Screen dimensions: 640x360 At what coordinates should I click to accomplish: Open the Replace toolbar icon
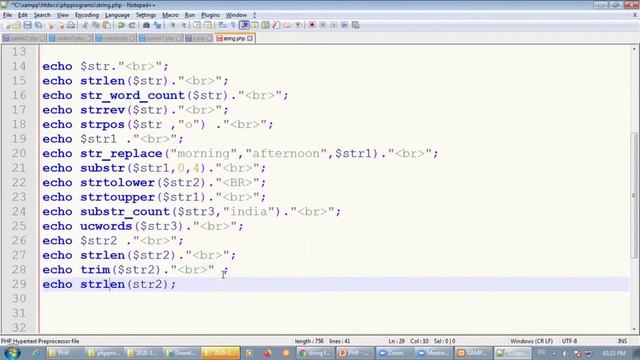tap(157, 25)
